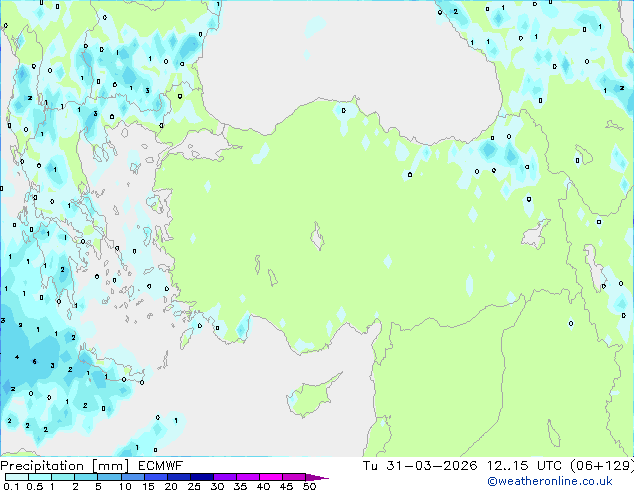Click the "12..15 UTC" time text
This screenshot has height=490, width=634.
[524, 465]
